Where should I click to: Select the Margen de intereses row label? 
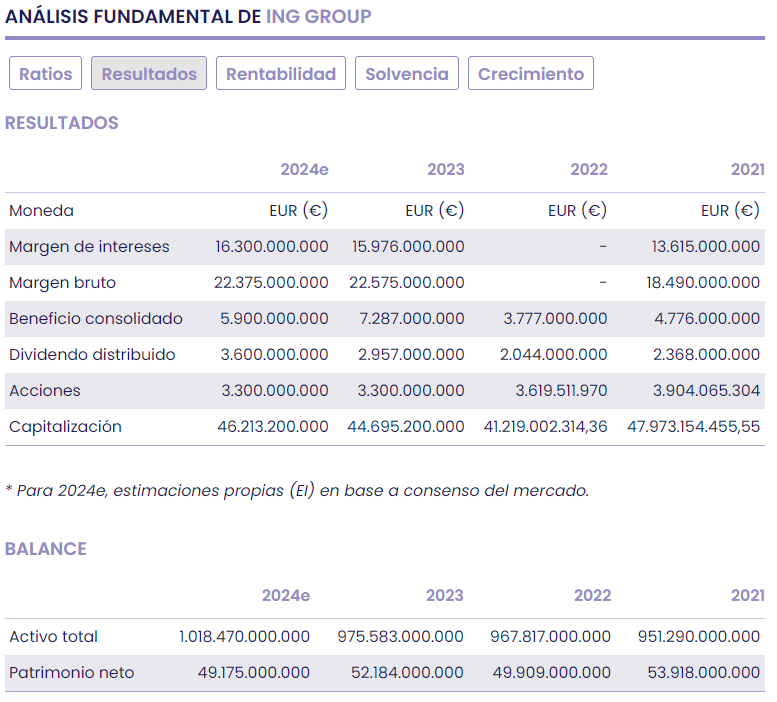[x=89, y=247]
